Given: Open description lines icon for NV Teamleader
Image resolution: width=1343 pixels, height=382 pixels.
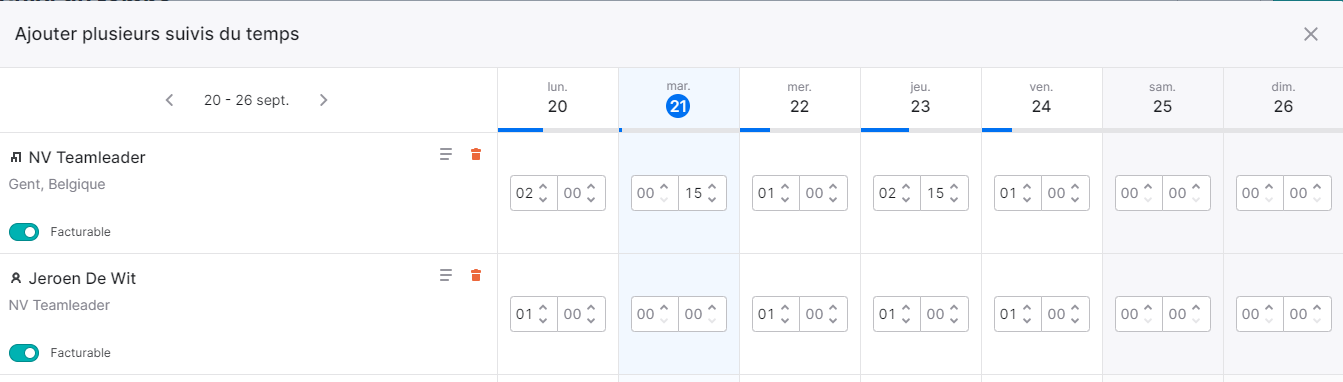Looking at the screenshot, I should click(446, 154).
